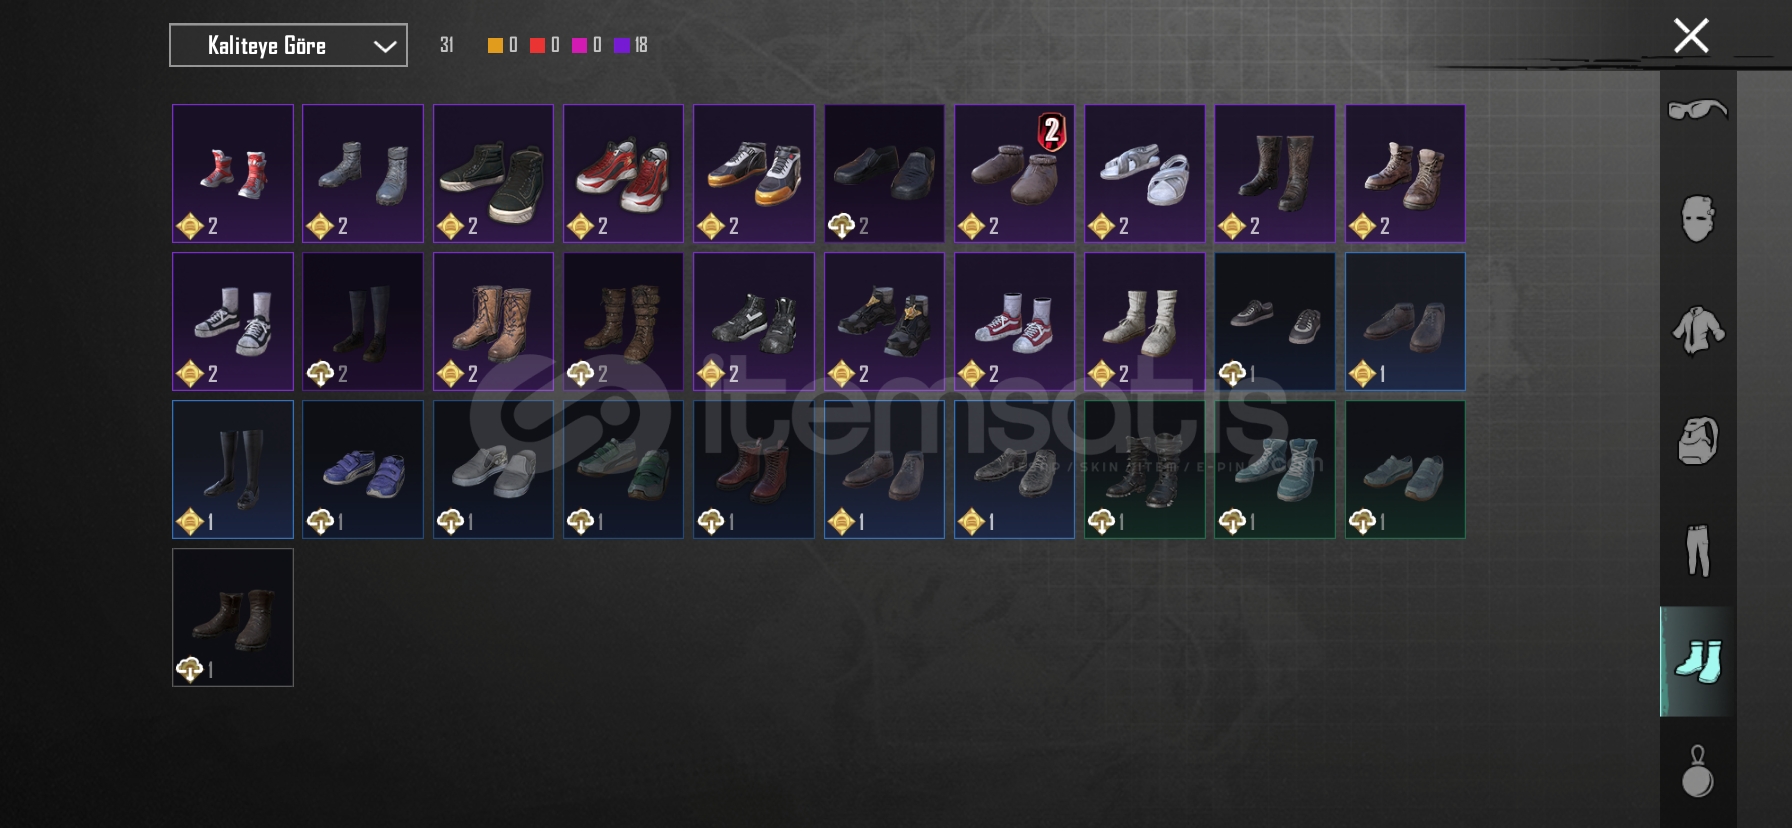Filter by the purple quality swatch

click(621, 45)
